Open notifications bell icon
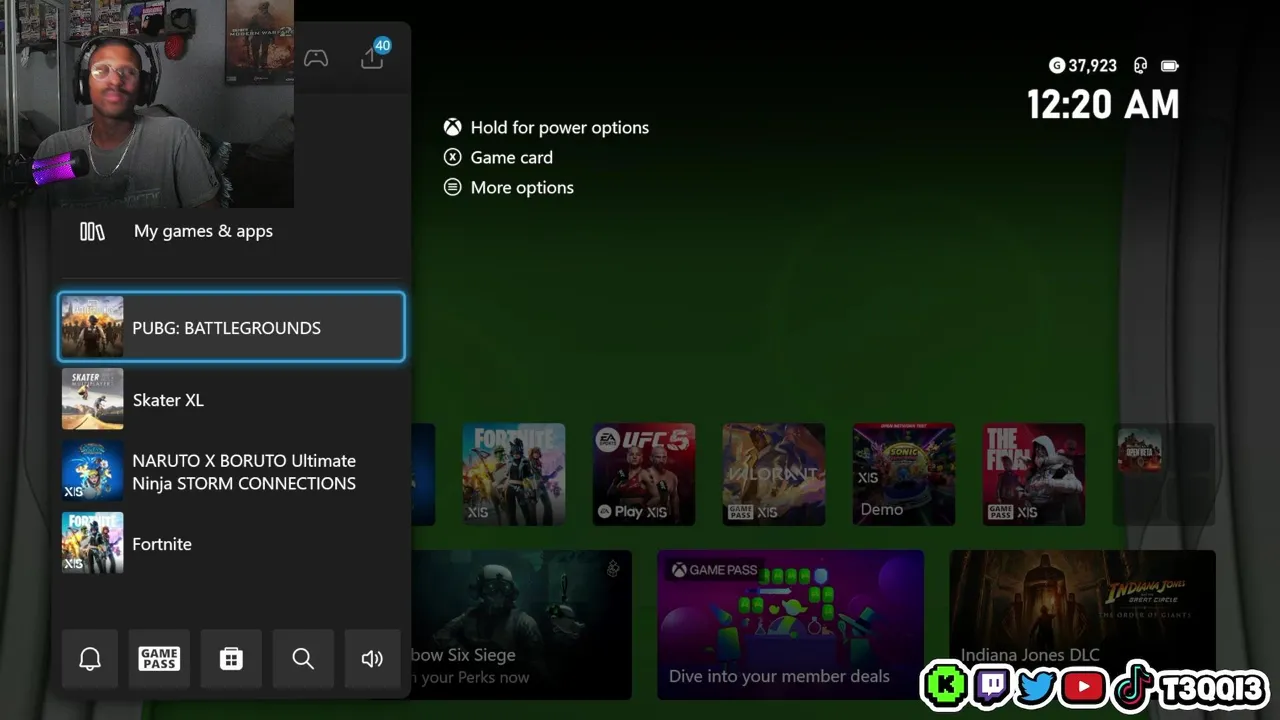This screenshot has width=1280, height=720. (90, 658)
